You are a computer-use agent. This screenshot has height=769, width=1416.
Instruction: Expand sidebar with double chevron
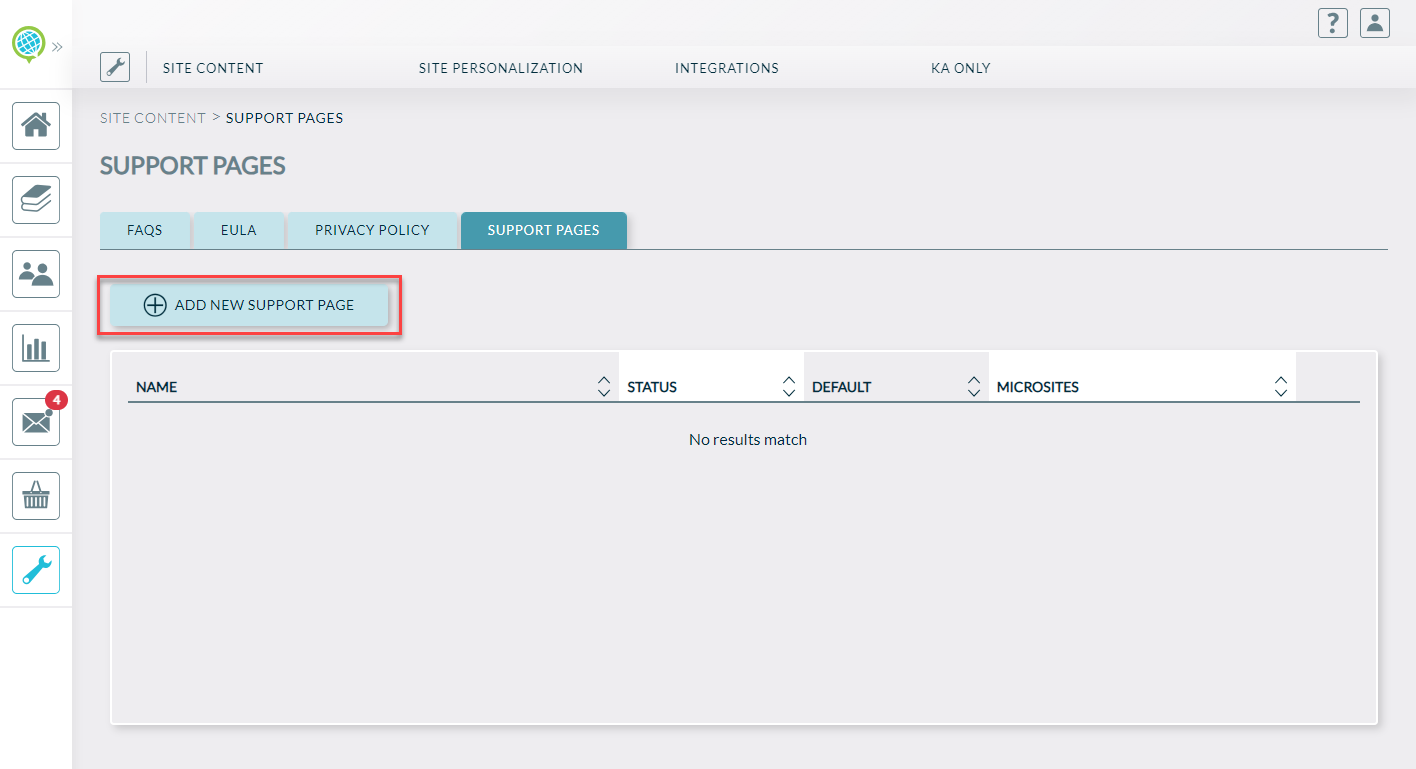pos(58,46)
